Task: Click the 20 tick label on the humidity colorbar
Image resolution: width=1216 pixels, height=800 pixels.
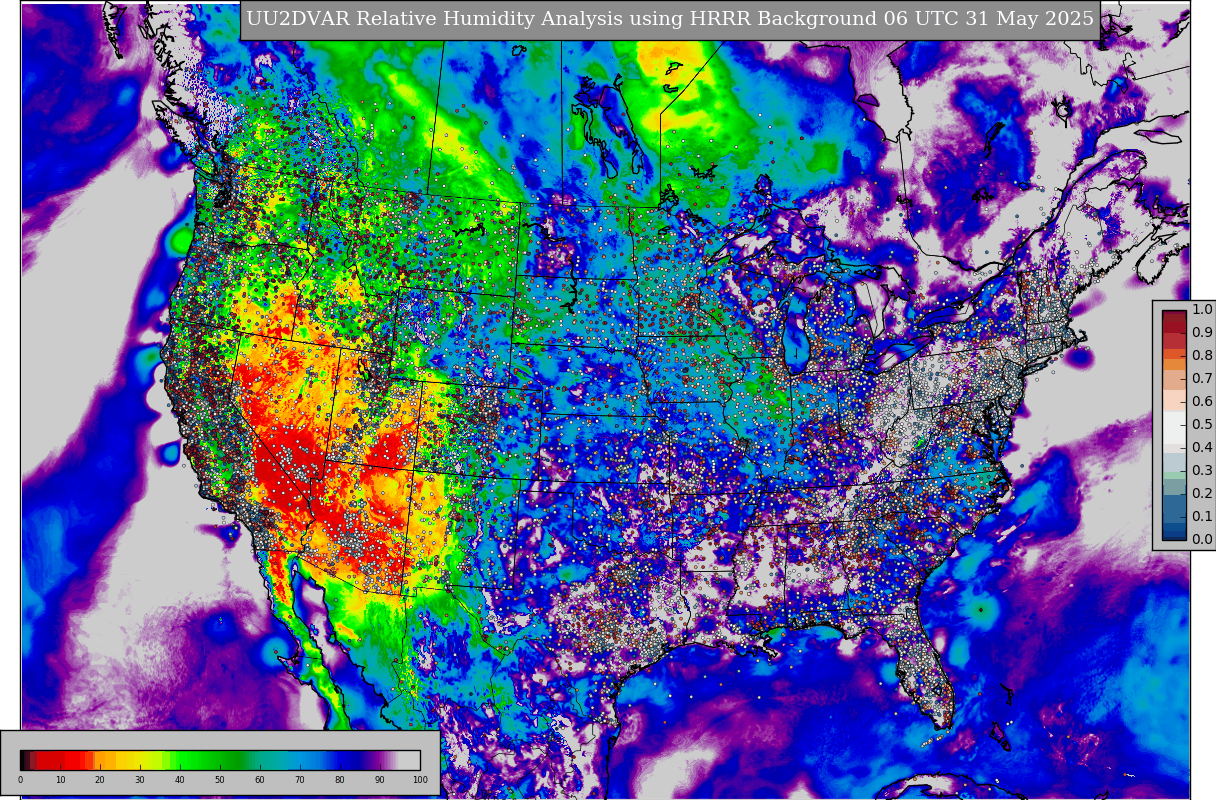Action: (100, 780)
